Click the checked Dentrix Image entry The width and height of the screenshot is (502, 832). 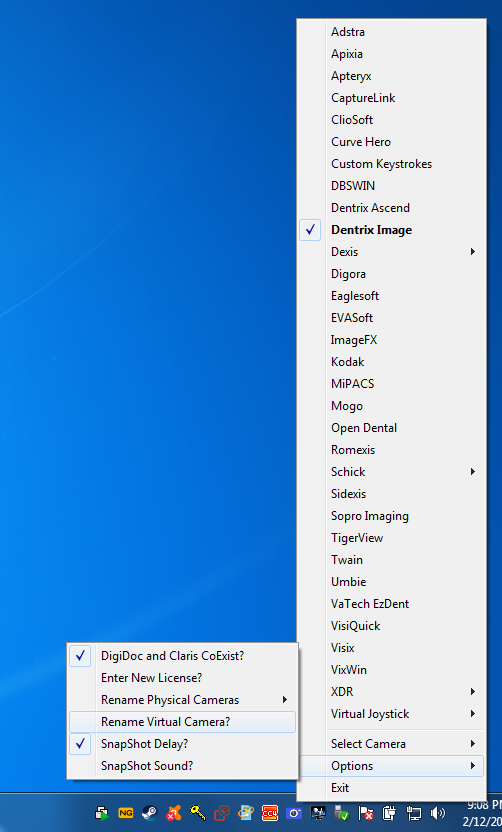[x=392, y=230]
